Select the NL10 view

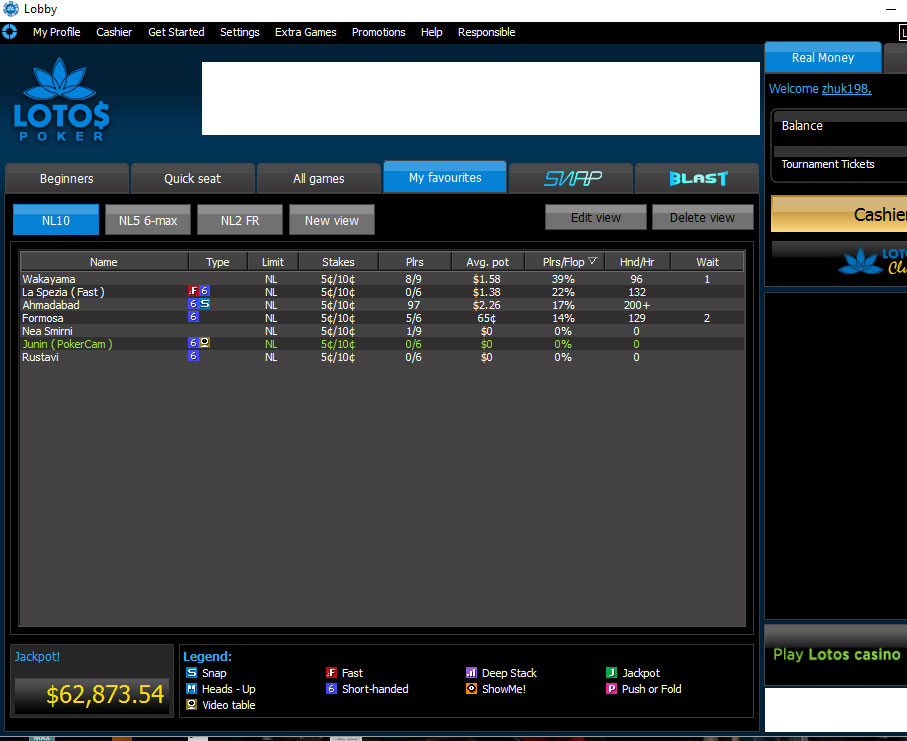(x=56, y=220)
